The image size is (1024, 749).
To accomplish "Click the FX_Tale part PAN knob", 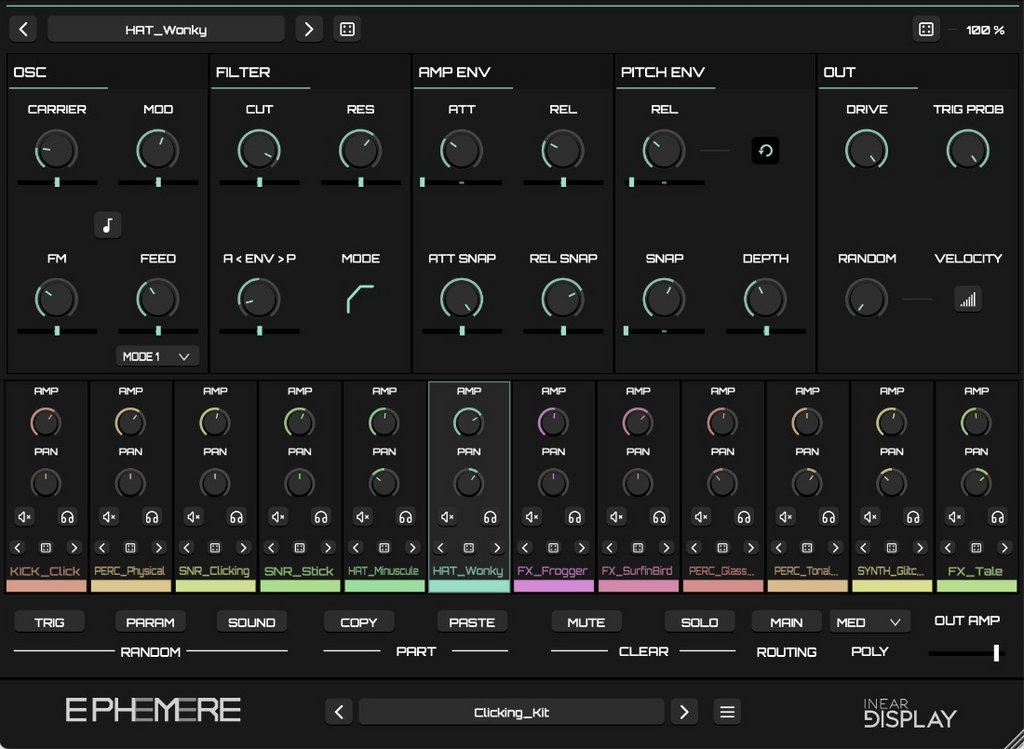I will 976,483.
